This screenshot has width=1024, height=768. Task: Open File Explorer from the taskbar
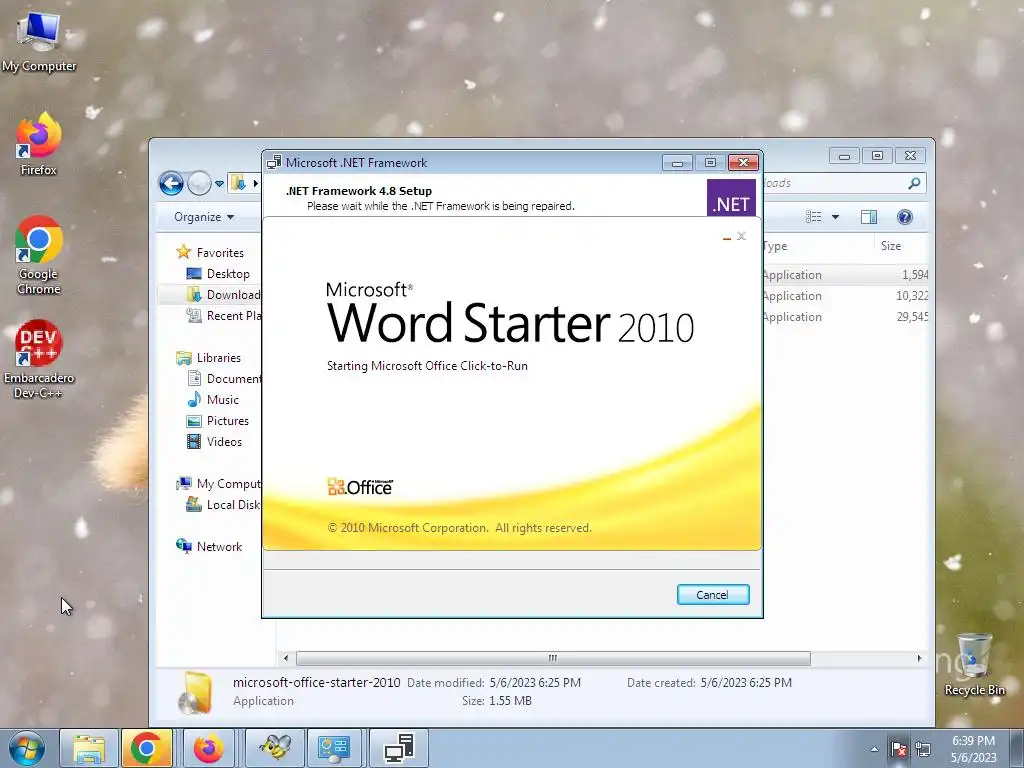(89, 748)
